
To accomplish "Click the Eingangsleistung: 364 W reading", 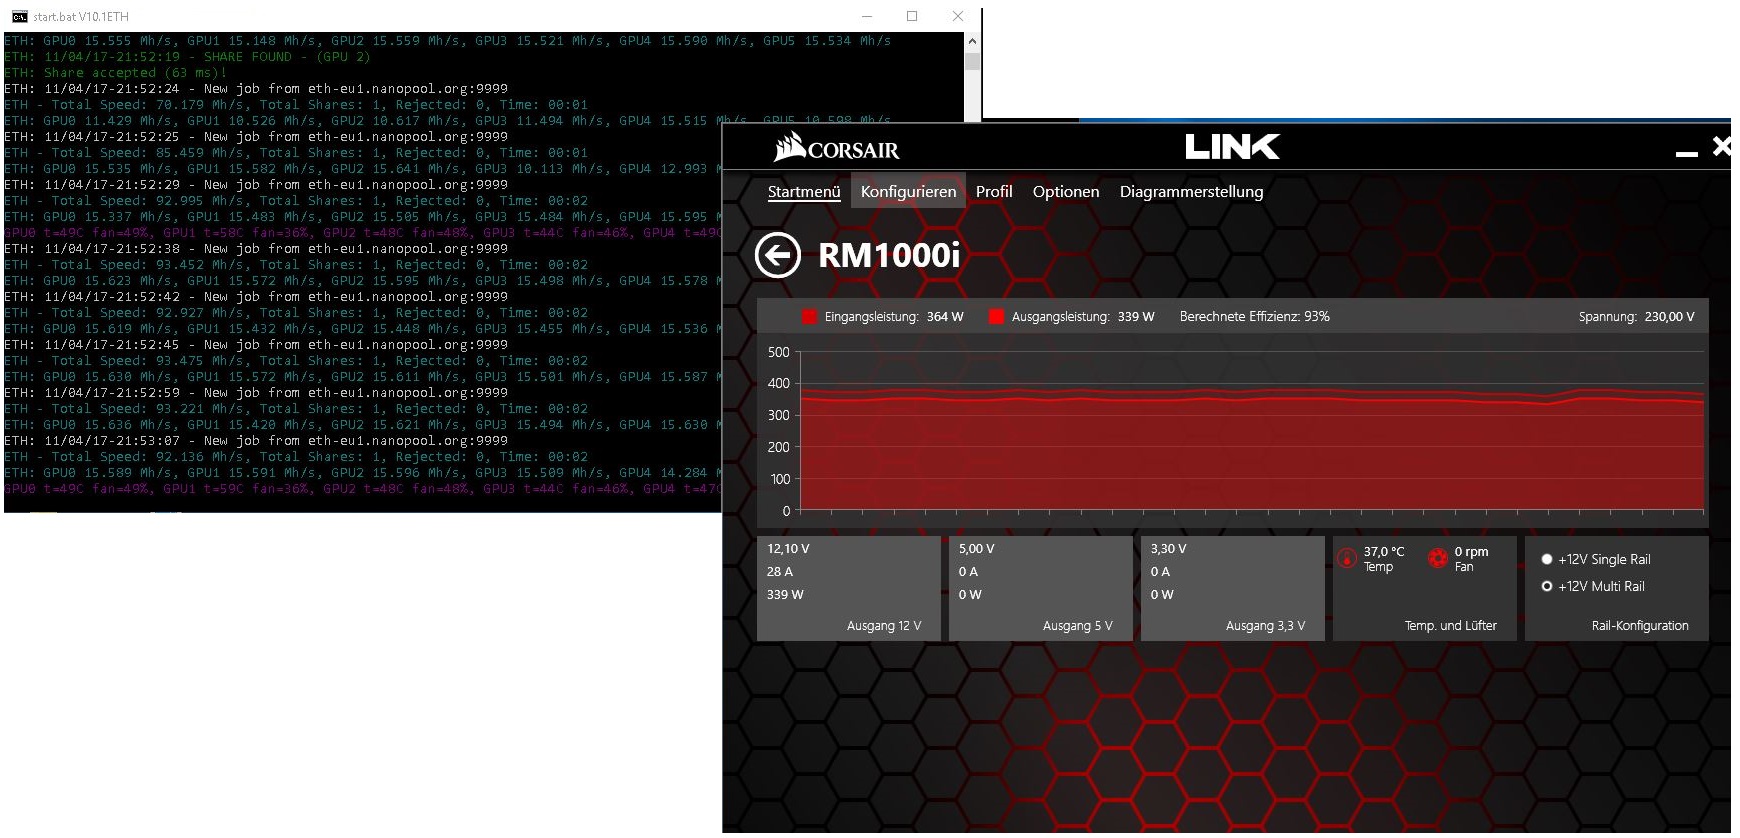I will (x=894, y=316).
